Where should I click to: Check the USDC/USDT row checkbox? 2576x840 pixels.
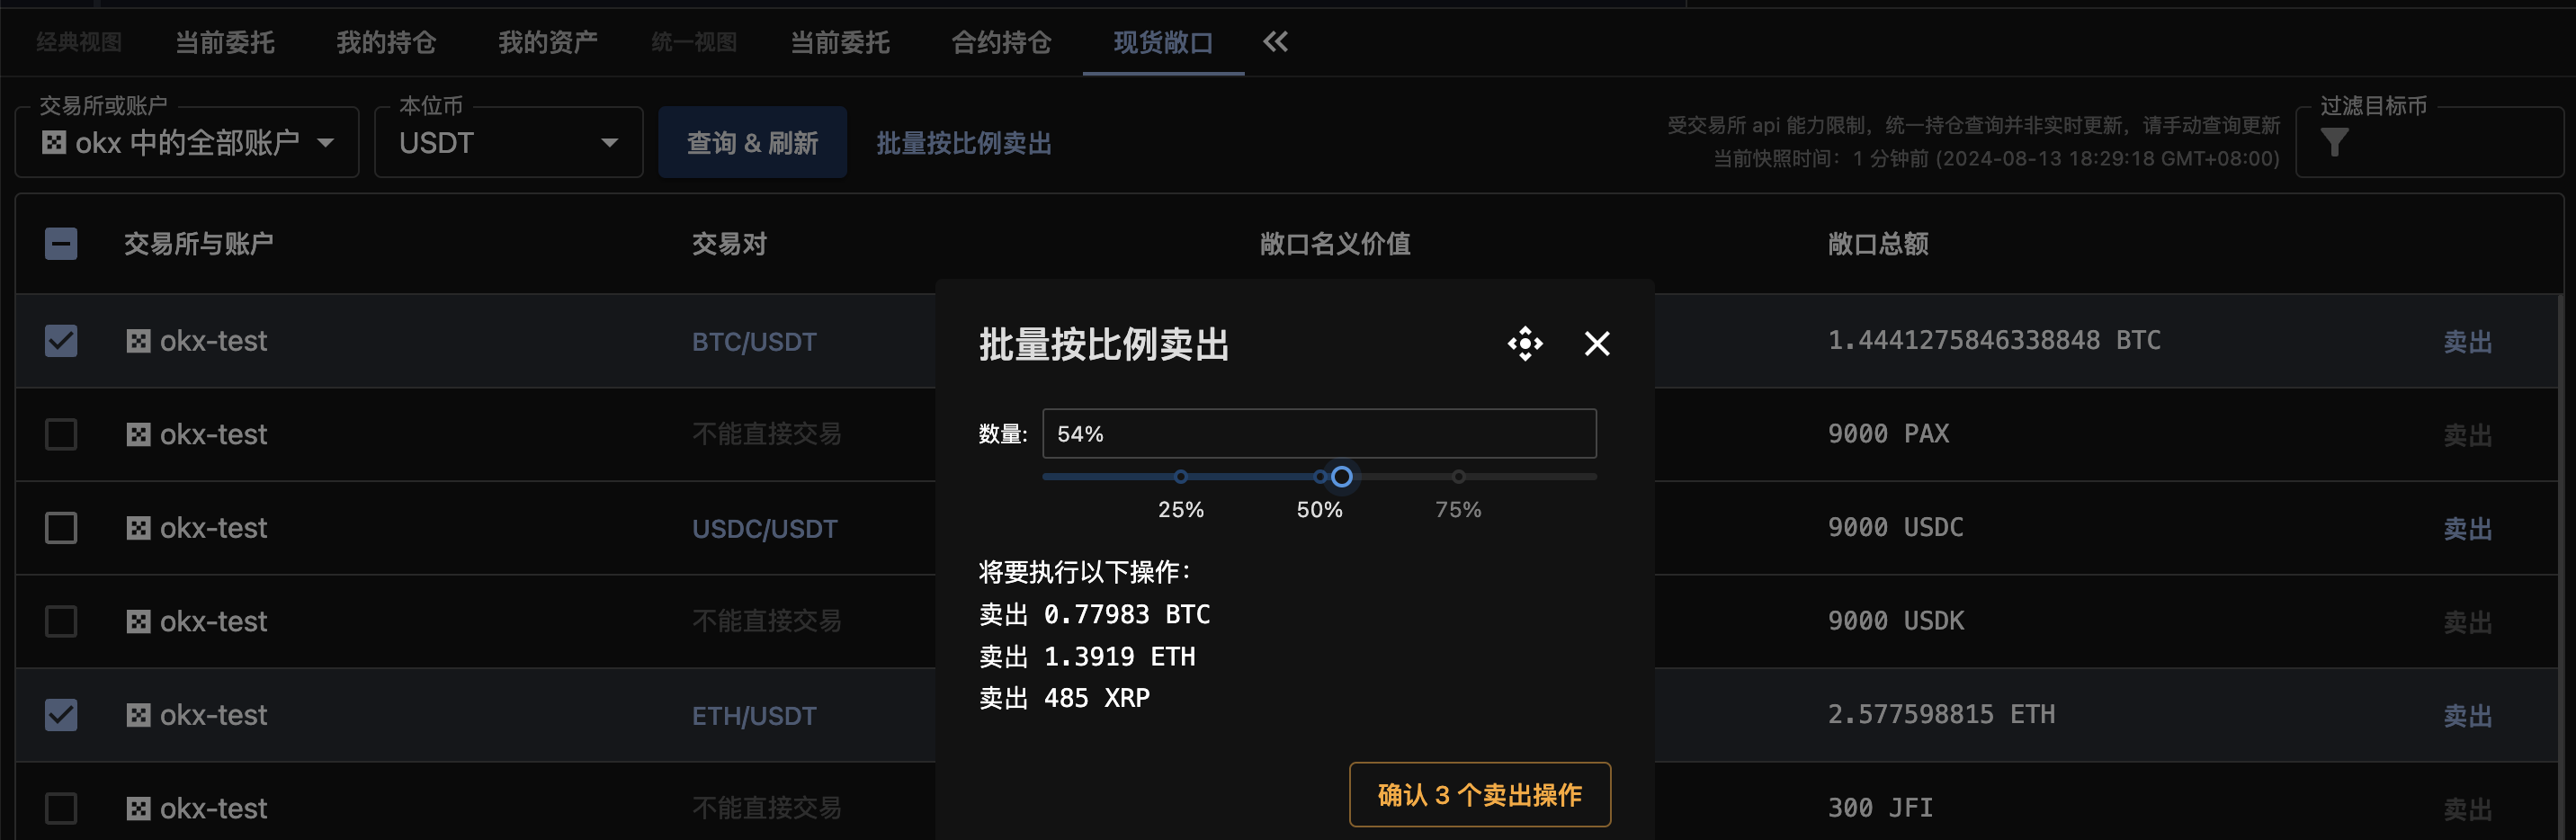click(x=61, y=528)
